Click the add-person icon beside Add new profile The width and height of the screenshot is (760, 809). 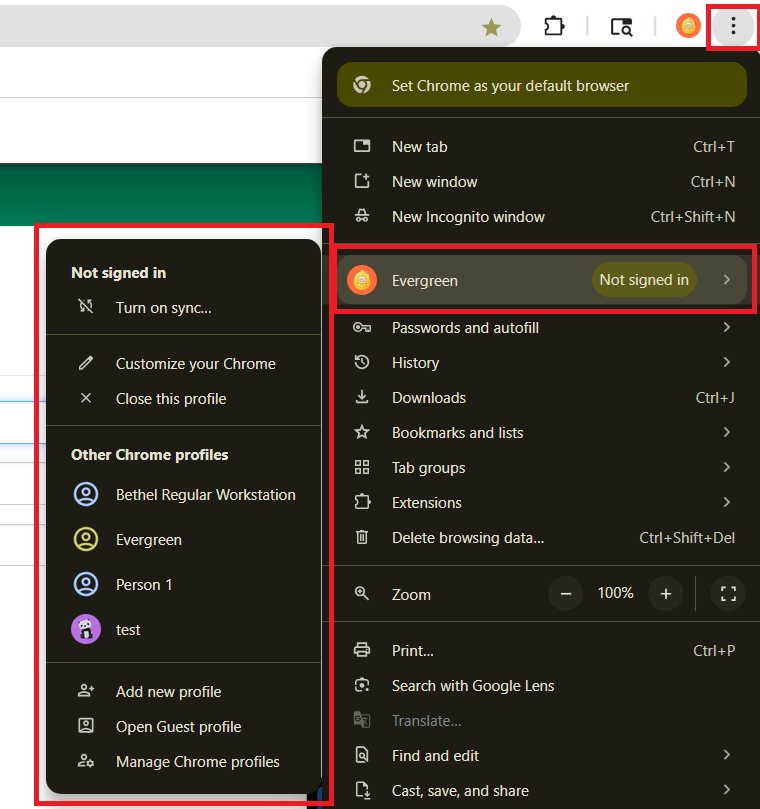coord(86,691)
